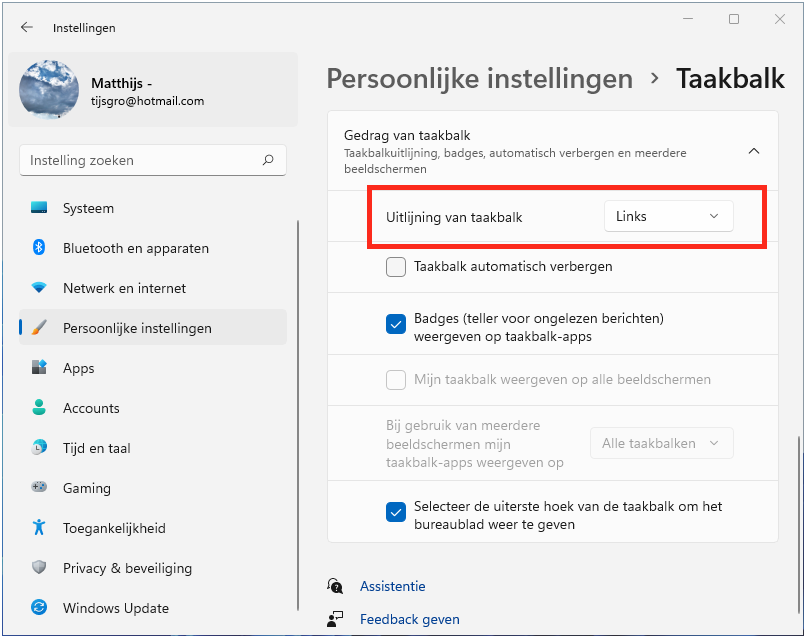Click the Windows Update icon
Screen dimensions: 808x639
[x=39, y=608]
